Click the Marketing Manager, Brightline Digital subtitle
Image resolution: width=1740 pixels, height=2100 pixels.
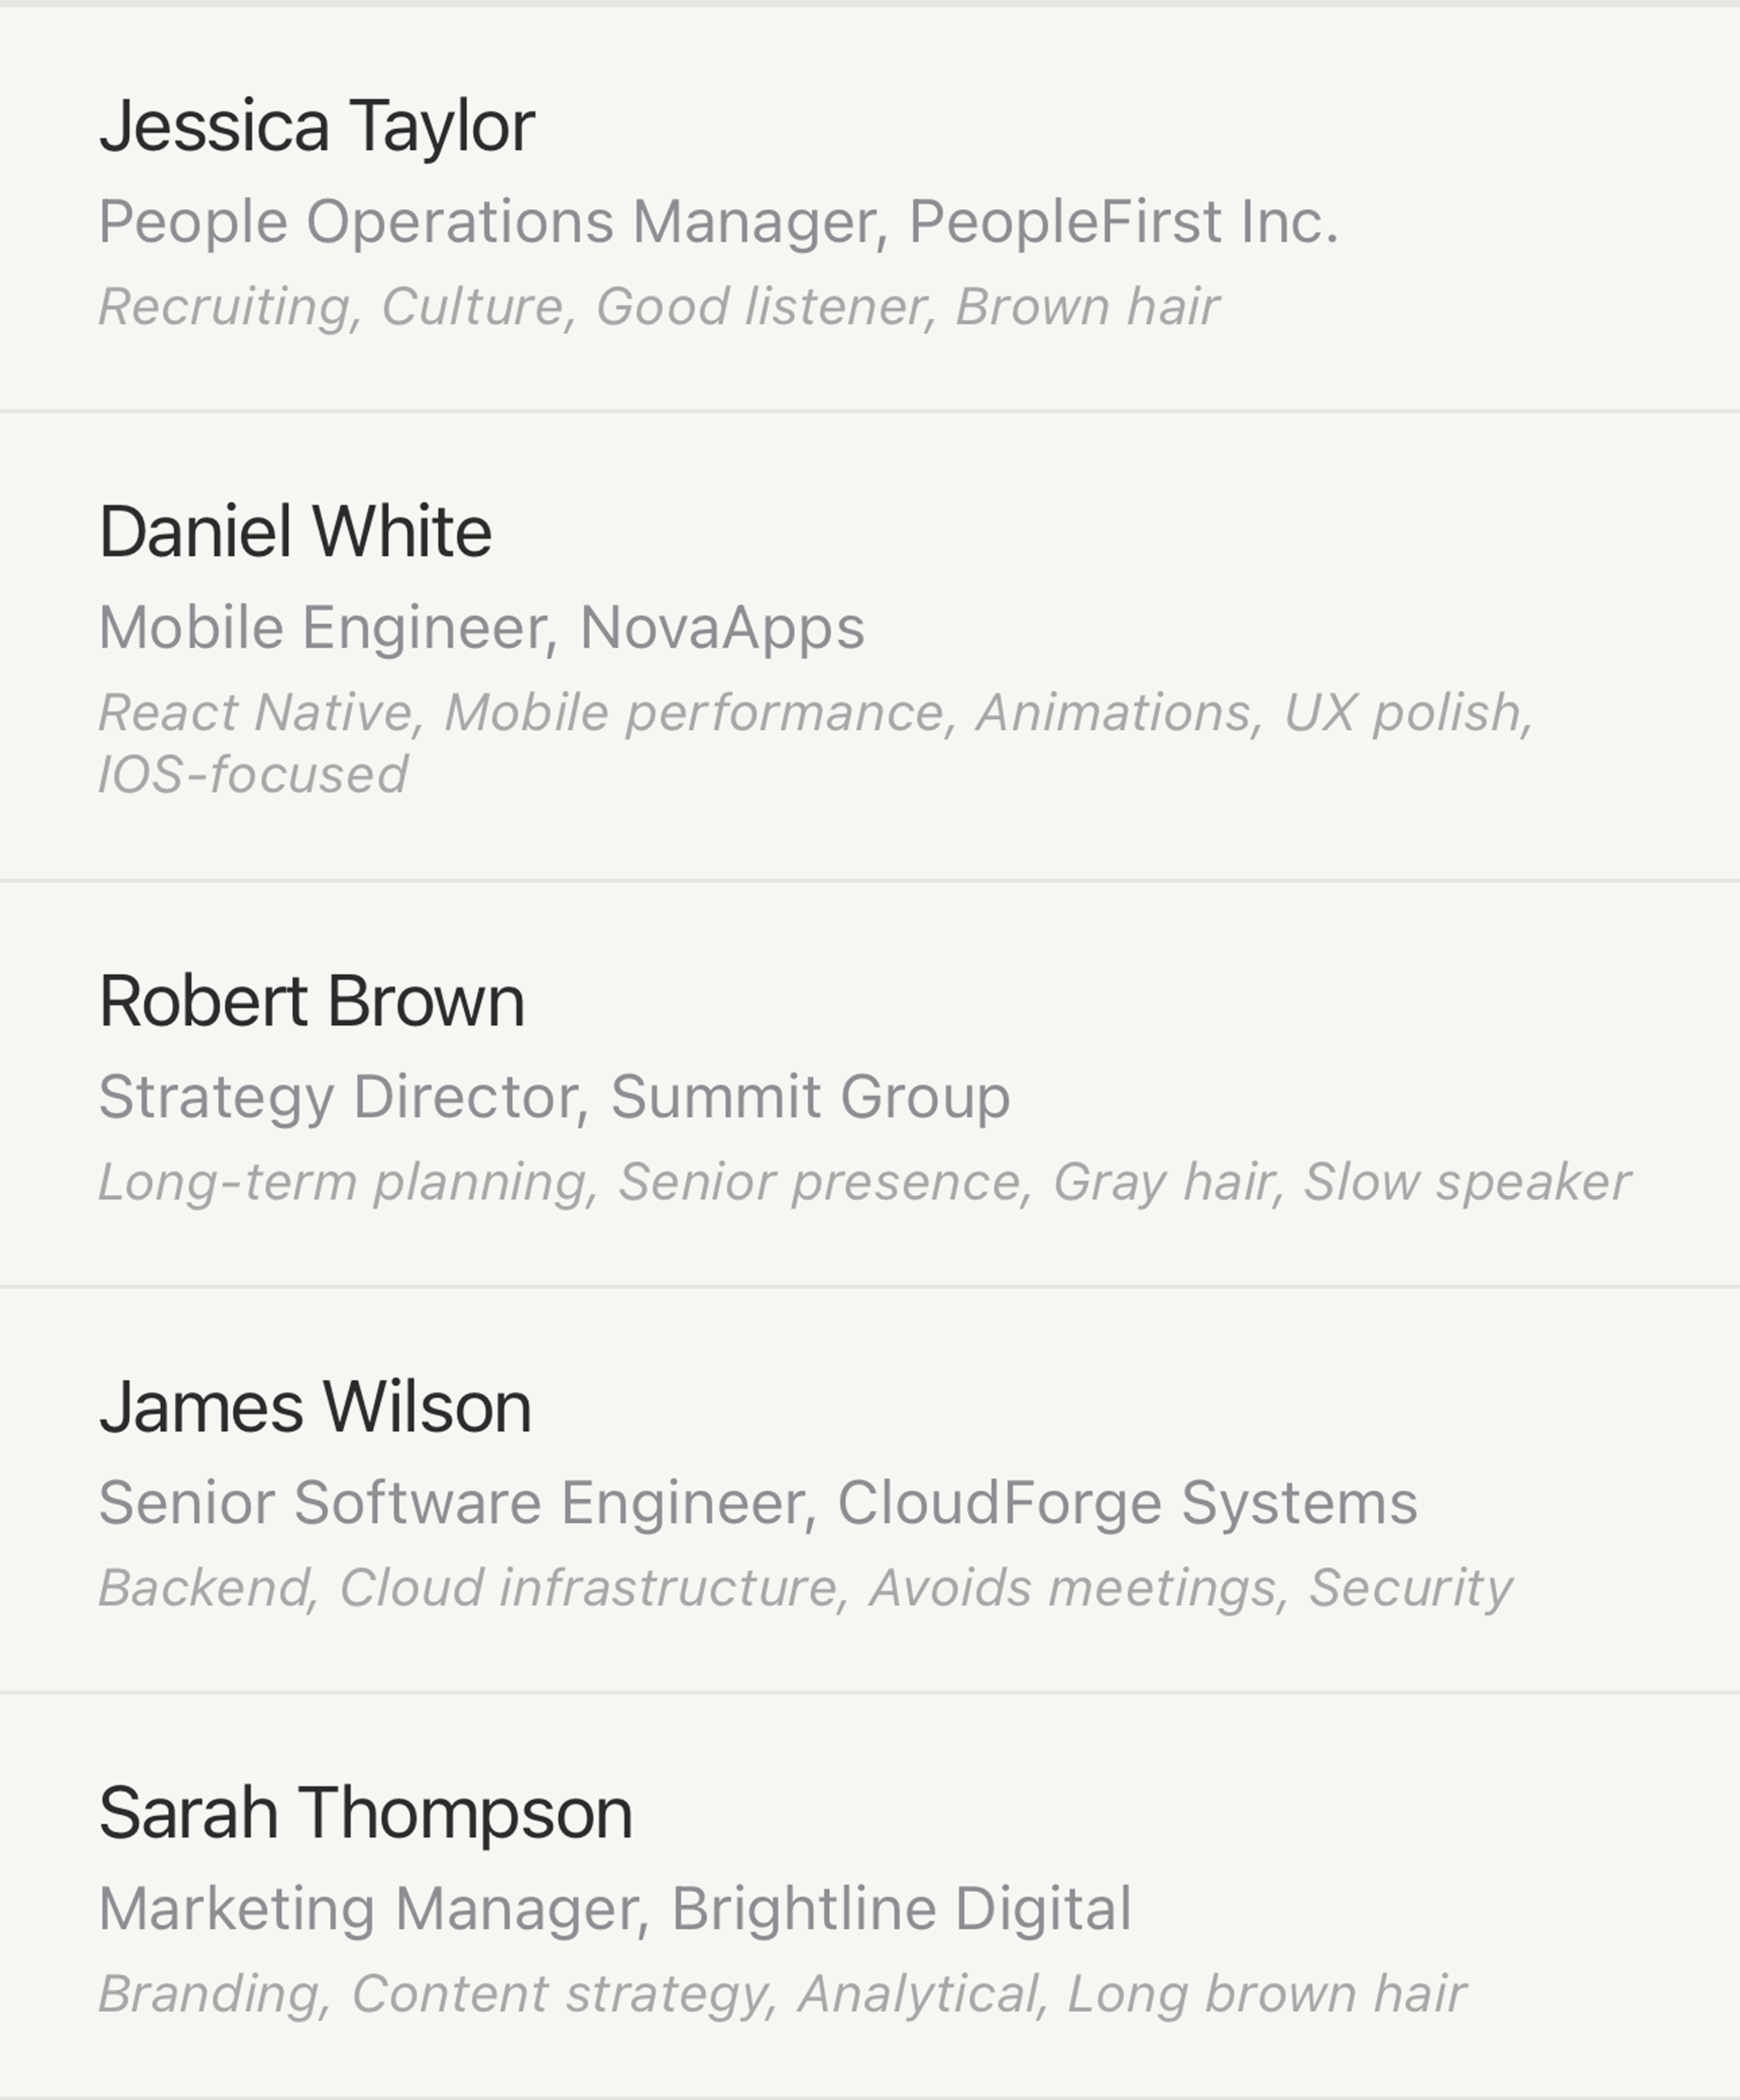615,1909
